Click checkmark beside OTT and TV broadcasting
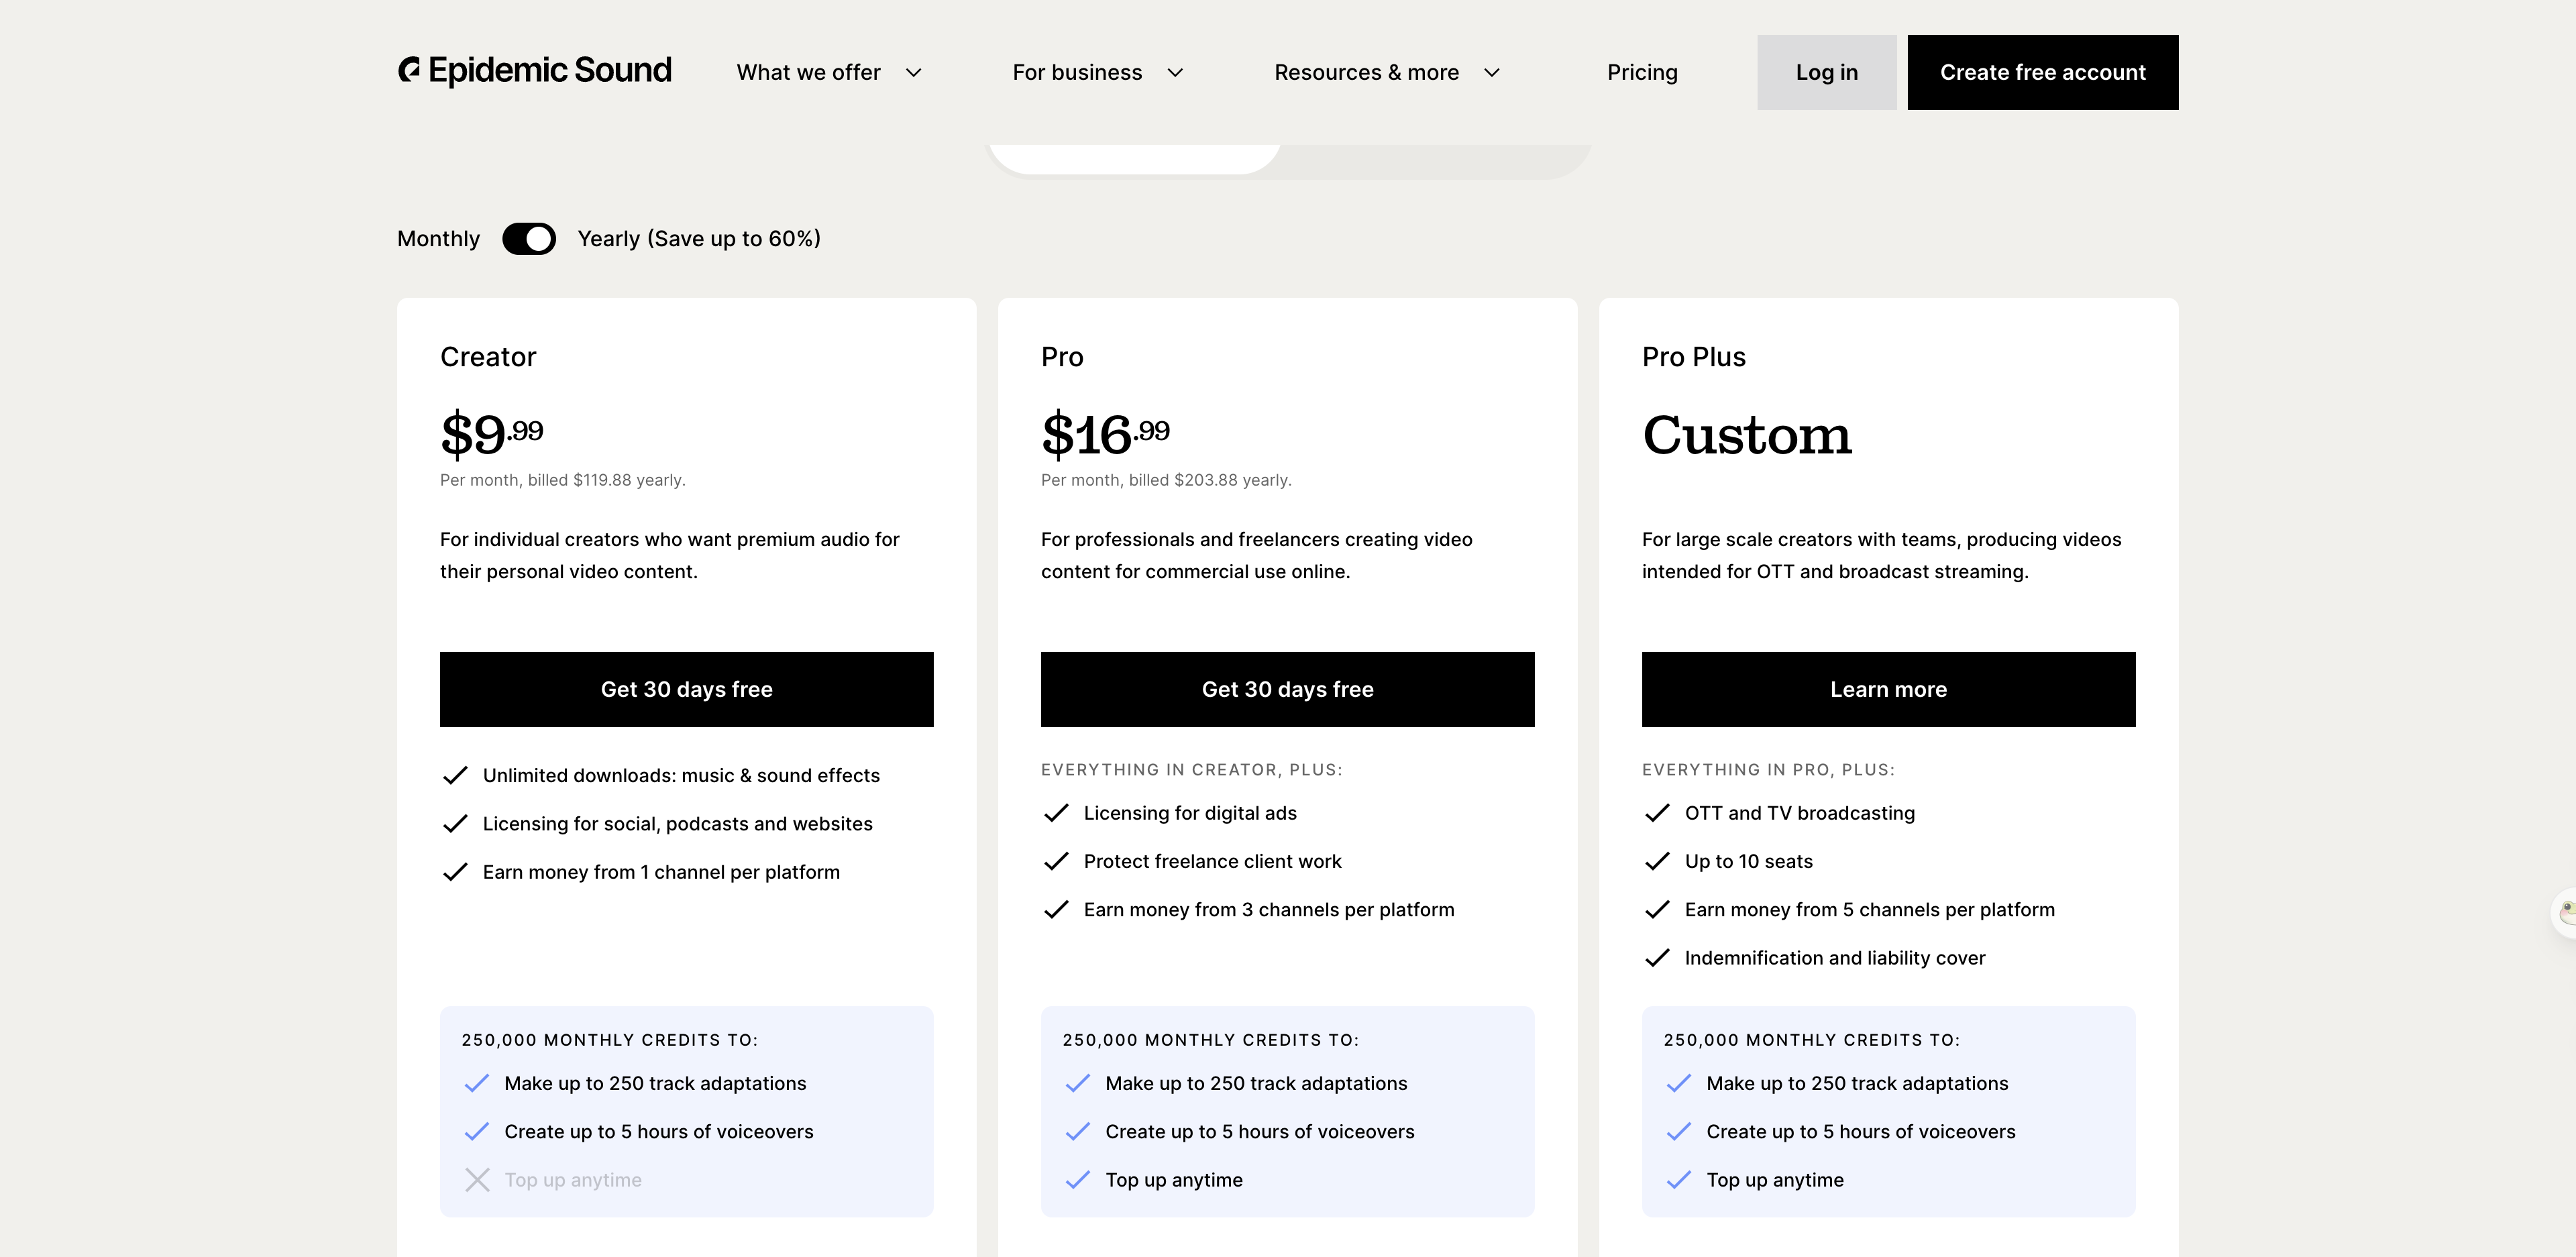This screenshot has height=1257, width=2576. 1657,813
